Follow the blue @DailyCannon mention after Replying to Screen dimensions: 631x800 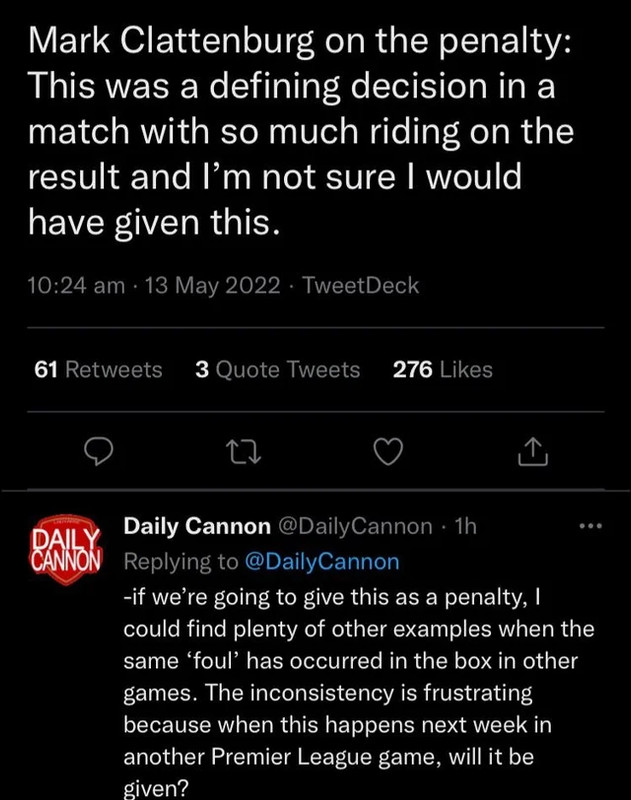pos(321,562)
